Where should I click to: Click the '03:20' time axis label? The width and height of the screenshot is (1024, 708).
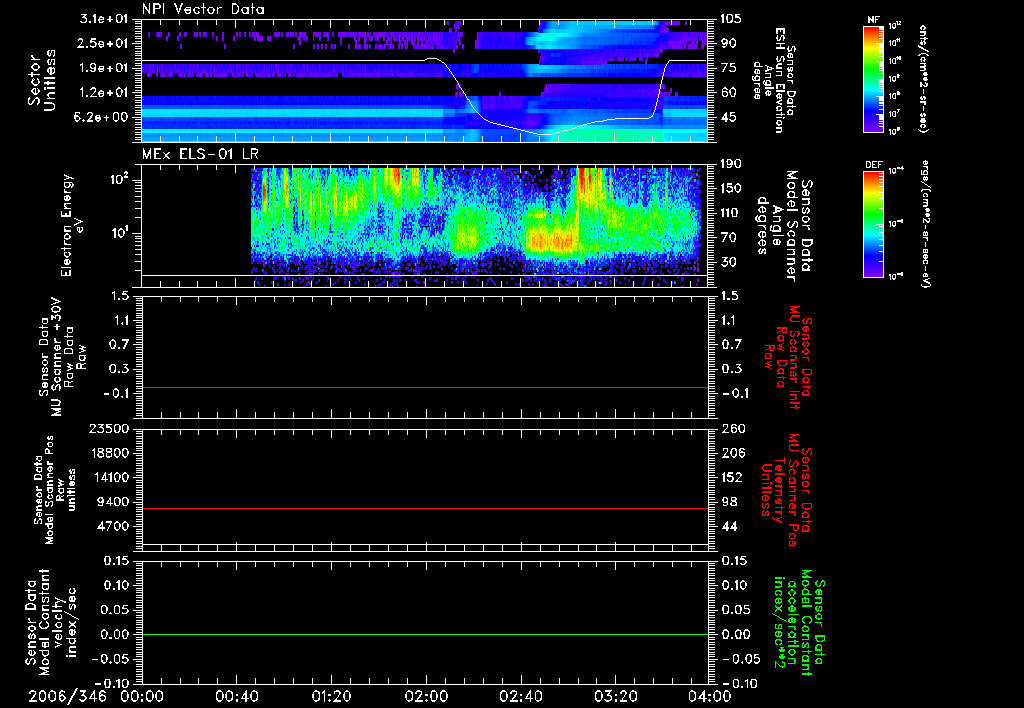pos(615,696)
